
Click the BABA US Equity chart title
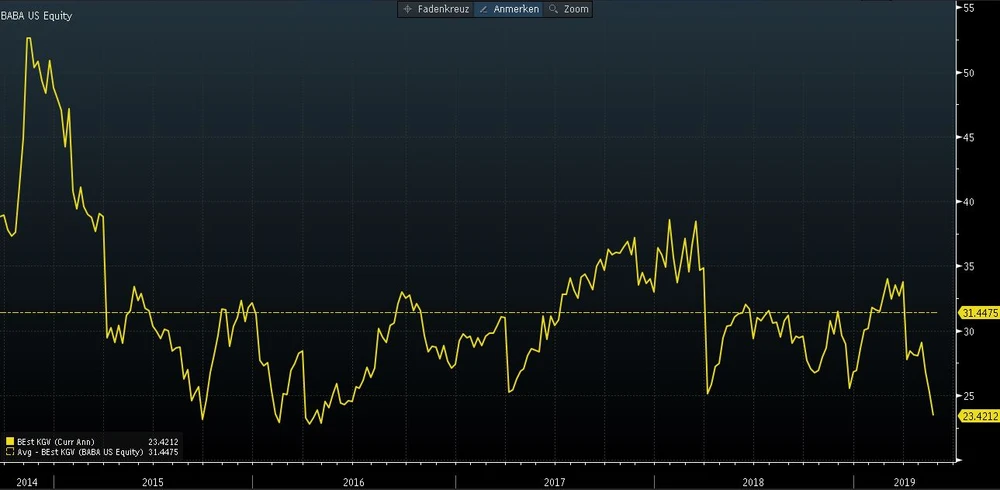pos(36,16)
